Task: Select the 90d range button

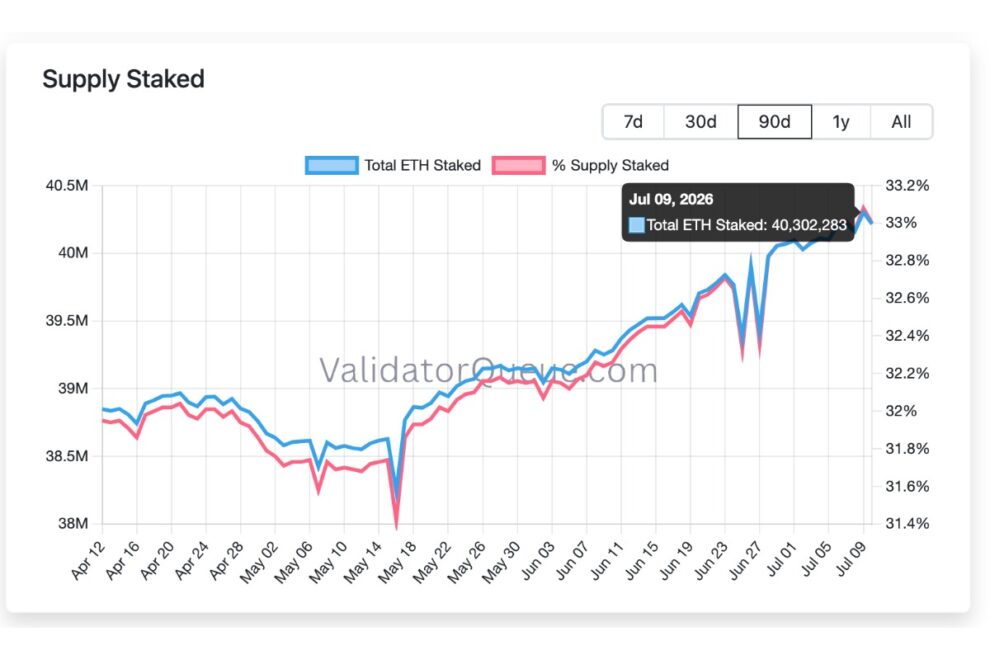Action: (x=775, y=121)
